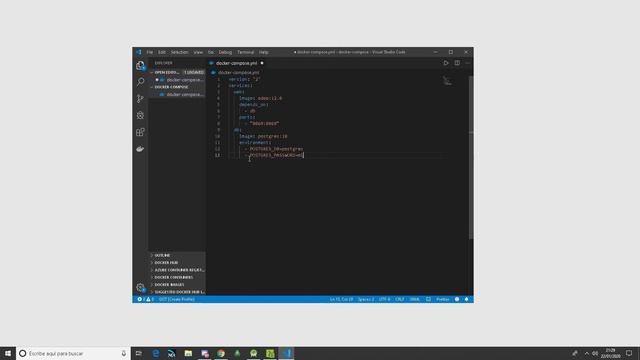Click the minimap code preview
This screenshot has height=360, width=640.
pos(447,81)
